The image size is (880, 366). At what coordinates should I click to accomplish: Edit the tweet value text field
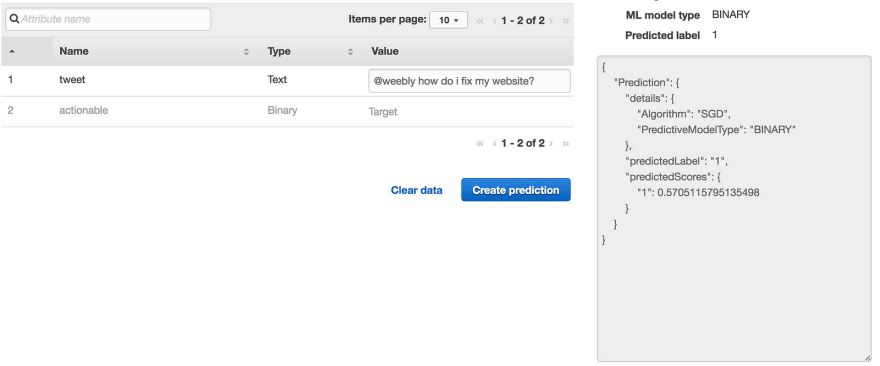point(469,81)
